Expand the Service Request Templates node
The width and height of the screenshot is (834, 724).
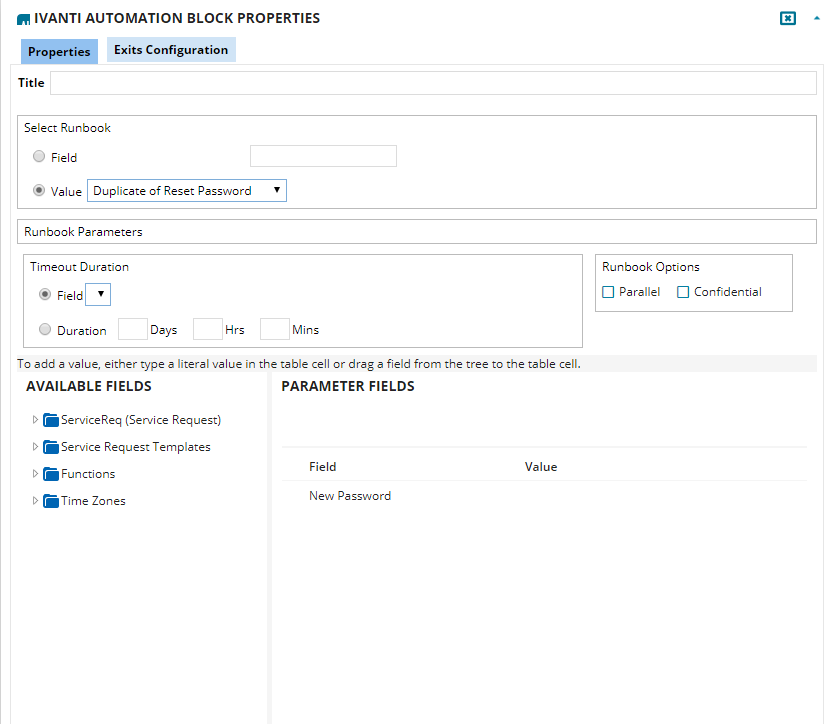pos(35,447)
